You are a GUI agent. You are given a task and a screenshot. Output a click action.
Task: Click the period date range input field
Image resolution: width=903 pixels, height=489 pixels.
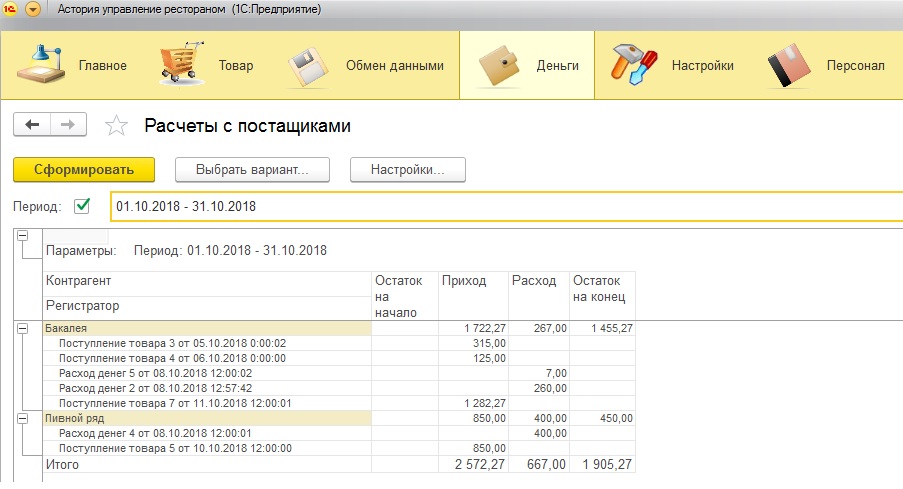tap(500, 207)
